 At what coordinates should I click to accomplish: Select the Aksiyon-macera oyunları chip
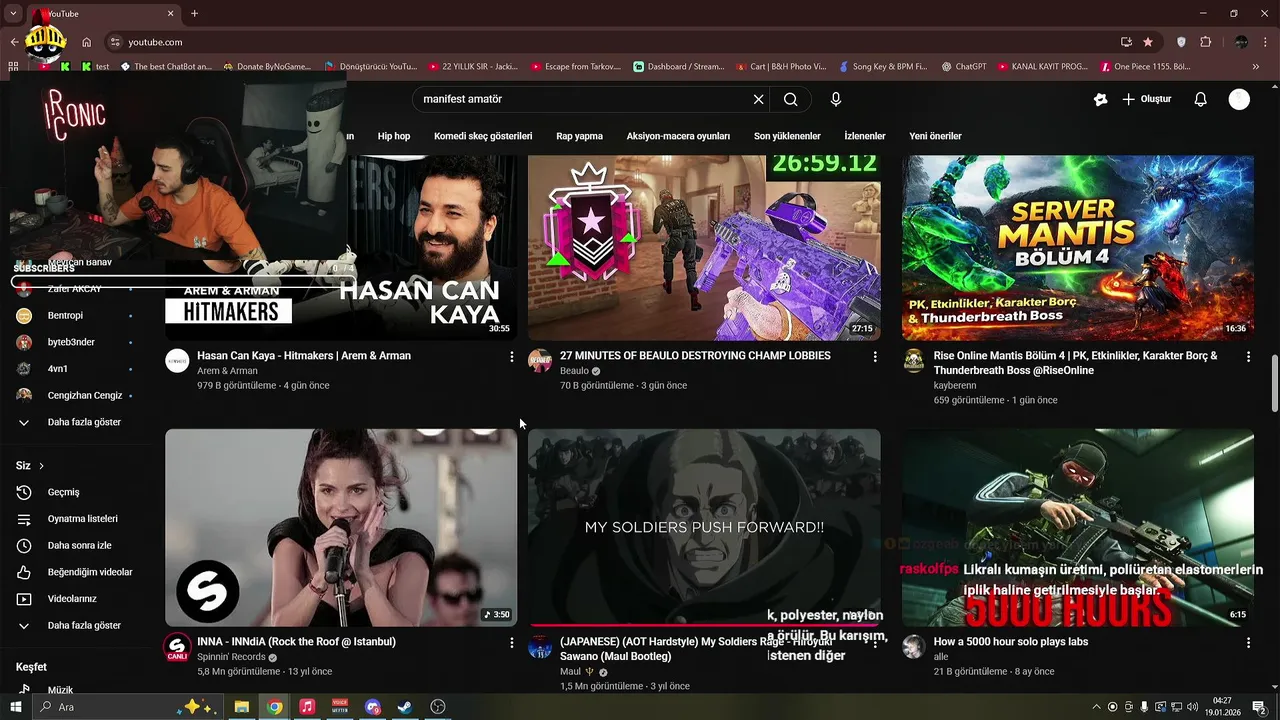coord(678,136)
